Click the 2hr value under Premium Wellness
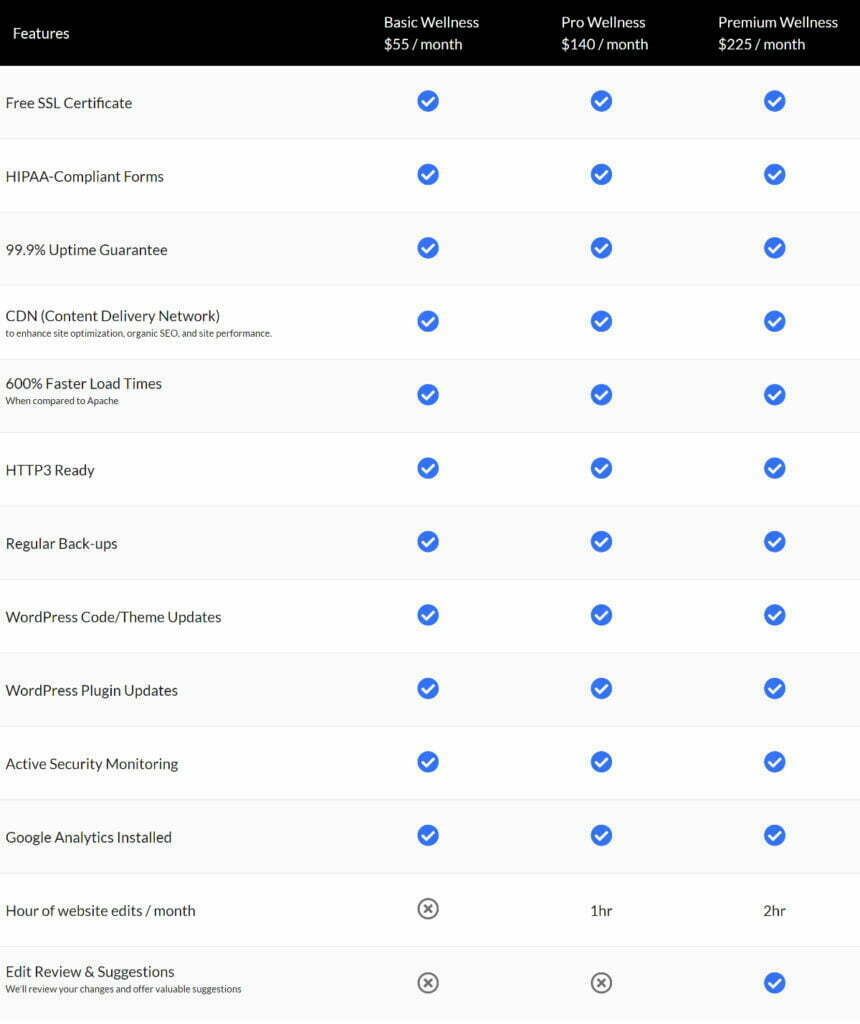This screenshot has width=860, height=1024. (774, 910)
